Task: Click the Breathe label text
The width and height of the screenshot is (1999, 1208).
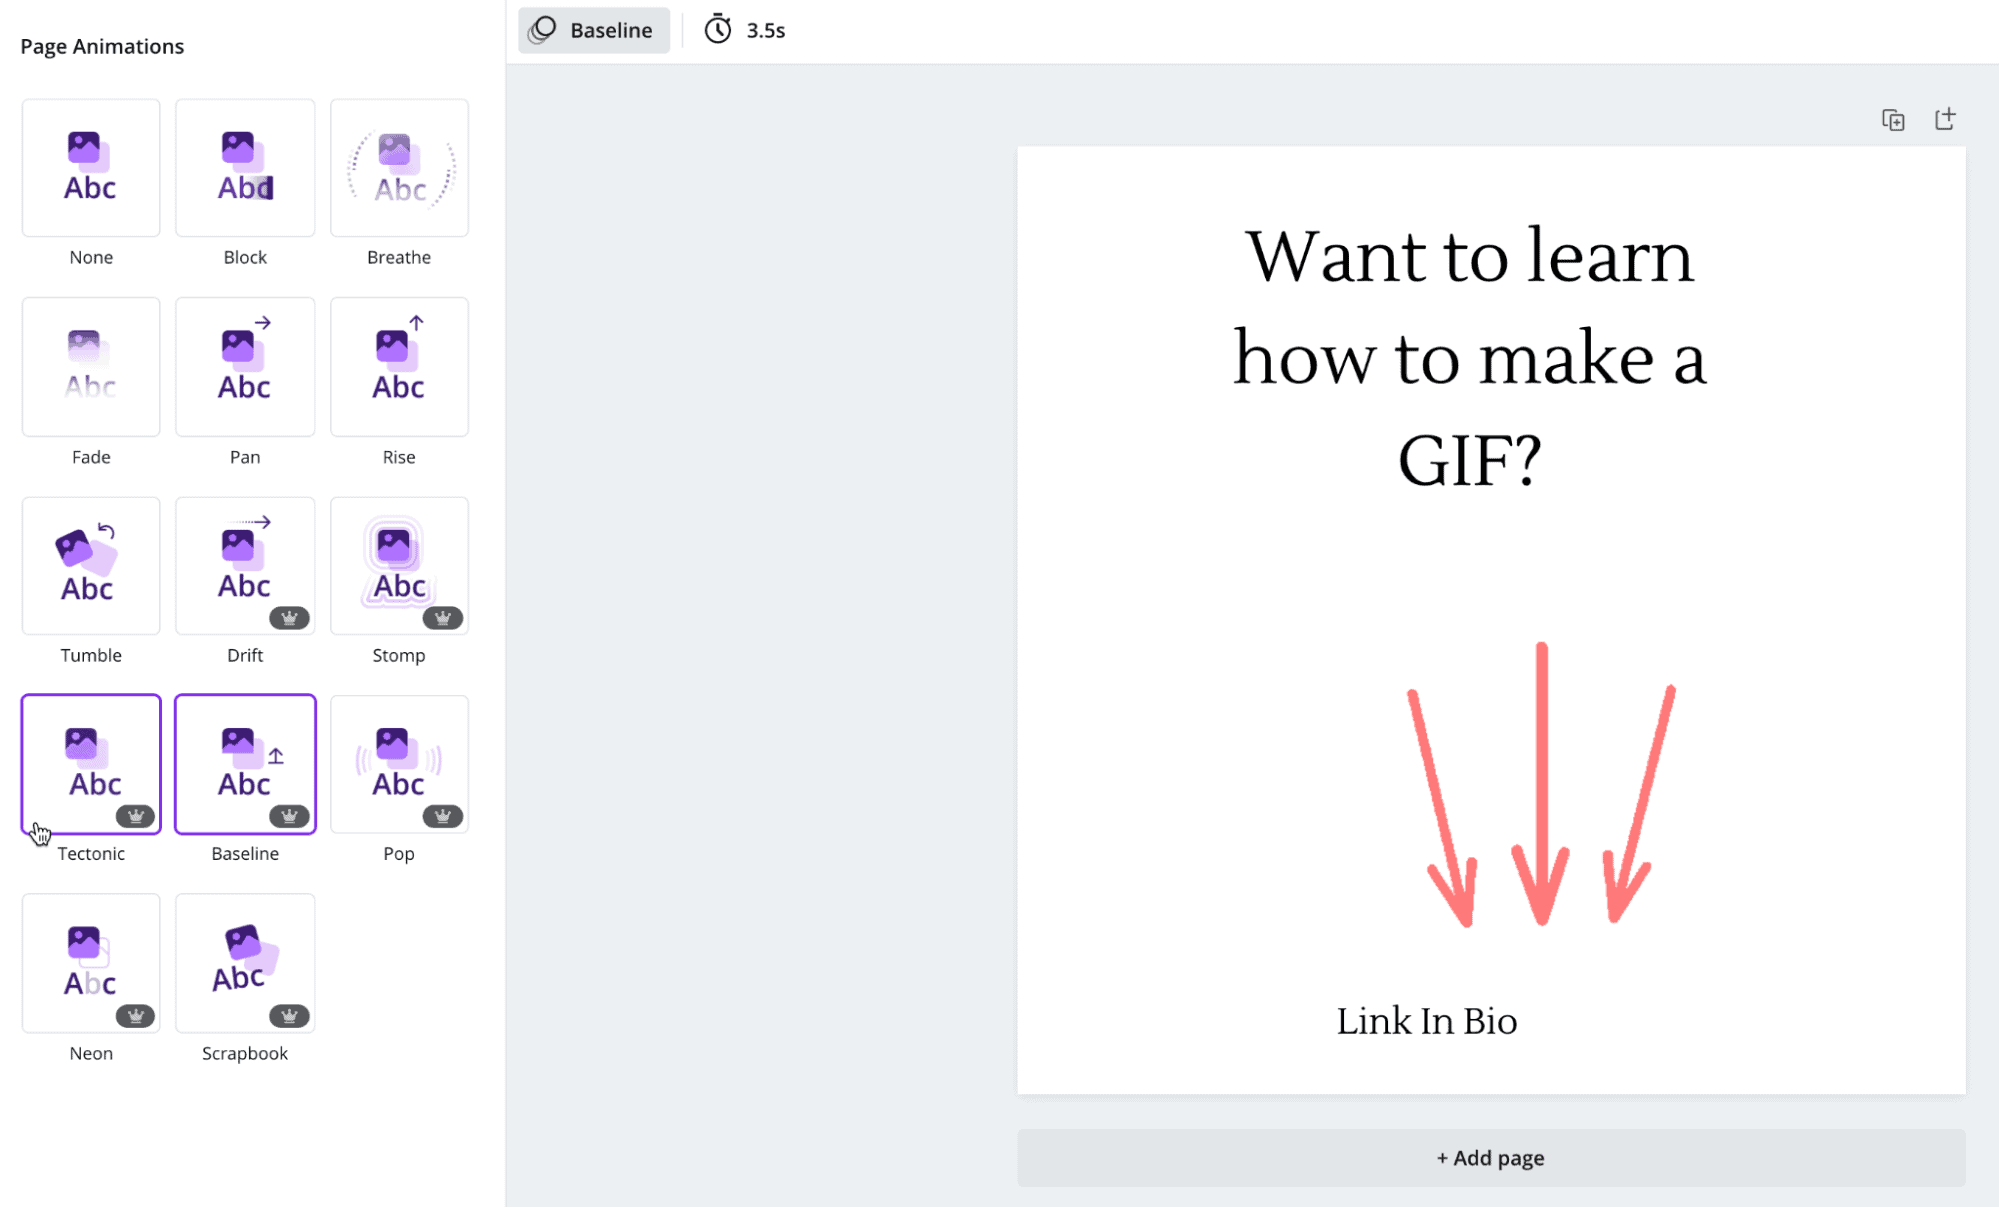Action: (x=399, y=257)
